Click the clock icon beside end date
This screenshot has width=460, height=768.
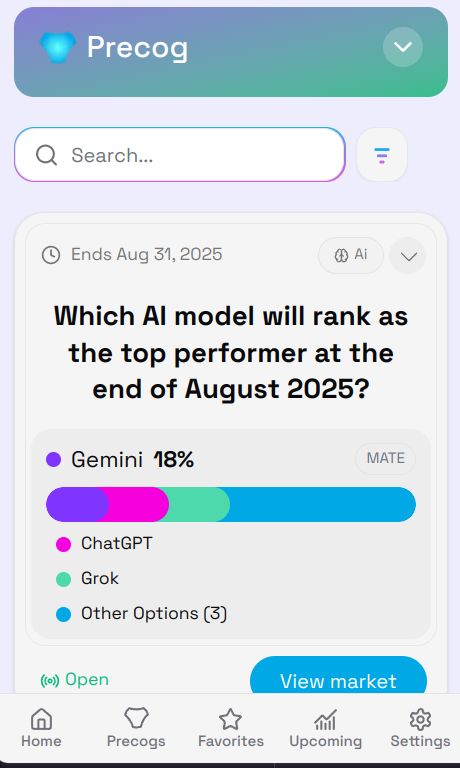[51, 255]
